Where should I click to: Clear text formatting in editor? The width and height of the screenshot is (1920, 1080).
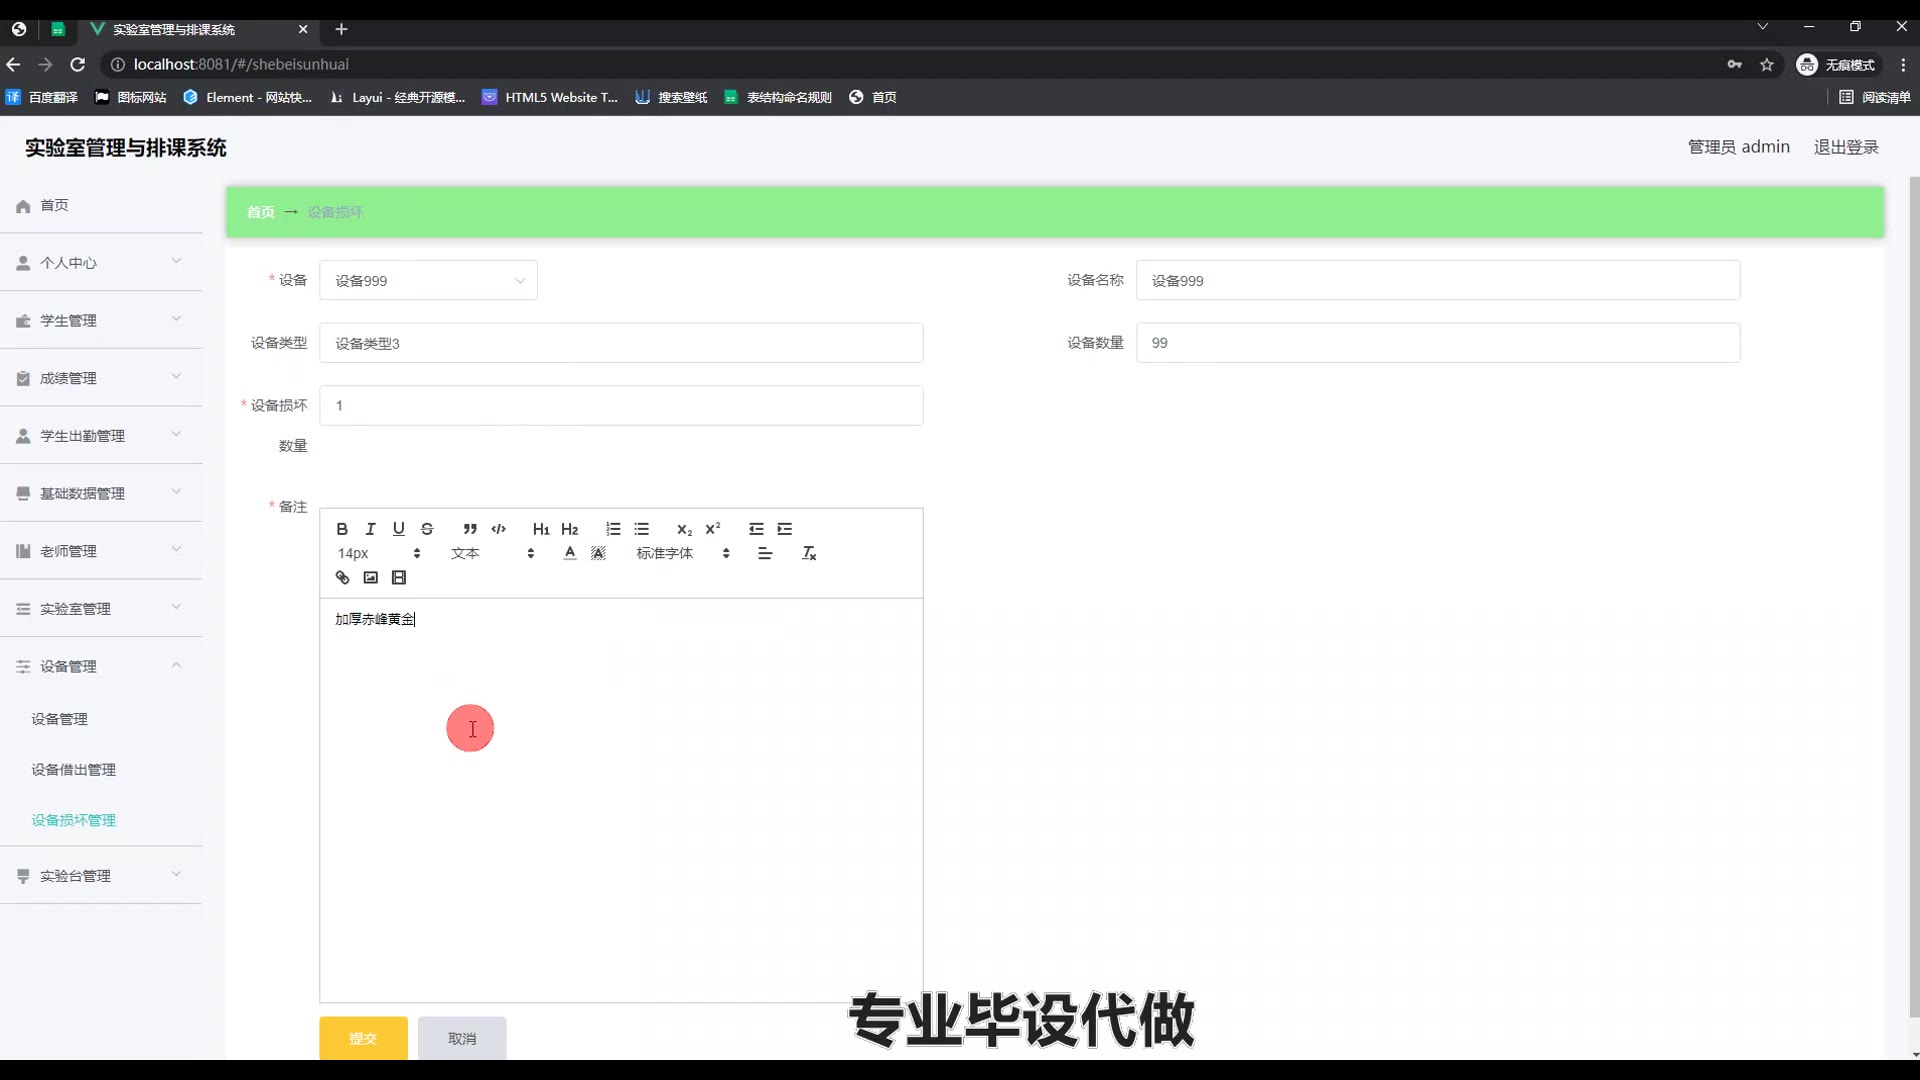tap(809, 553)
